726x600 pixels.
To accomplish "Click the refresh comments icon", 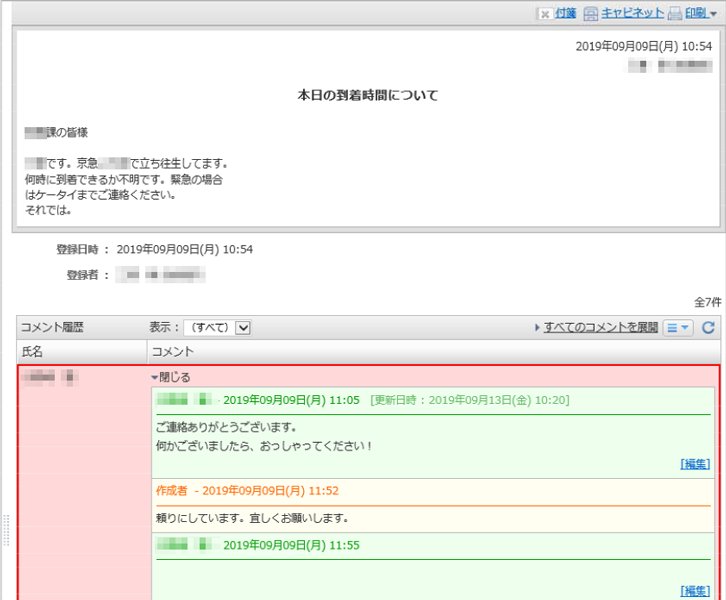I will pos(709,327).
